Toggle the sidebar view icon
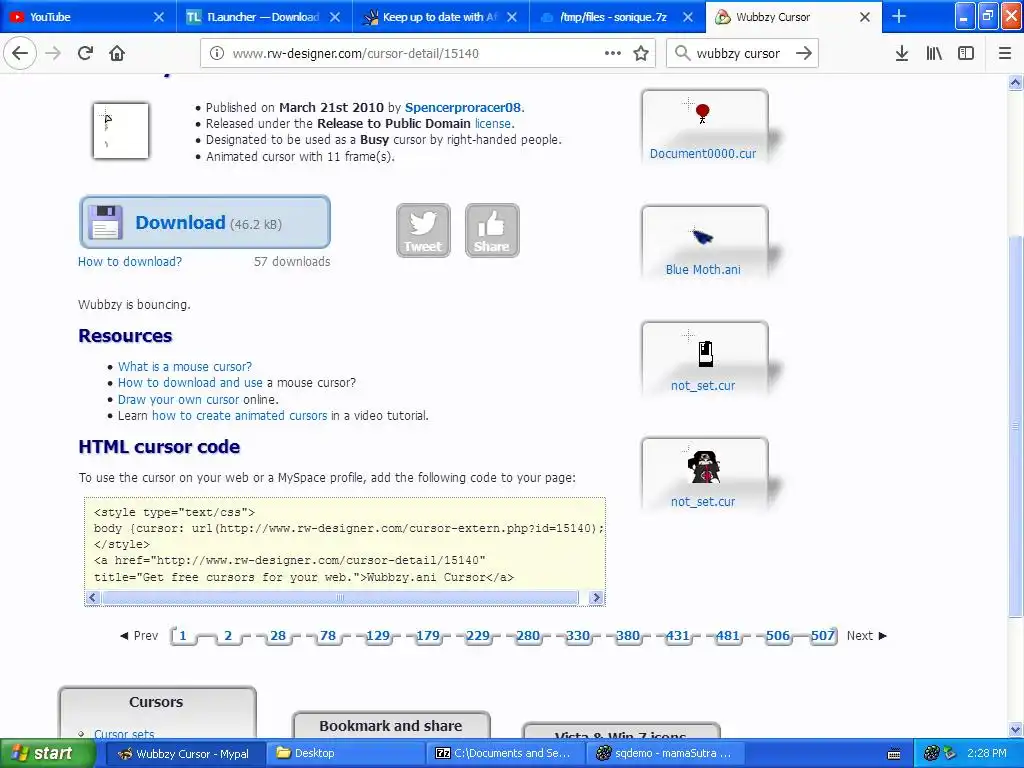The height and width of the screenshot is (768, 1024). [966, 53]
